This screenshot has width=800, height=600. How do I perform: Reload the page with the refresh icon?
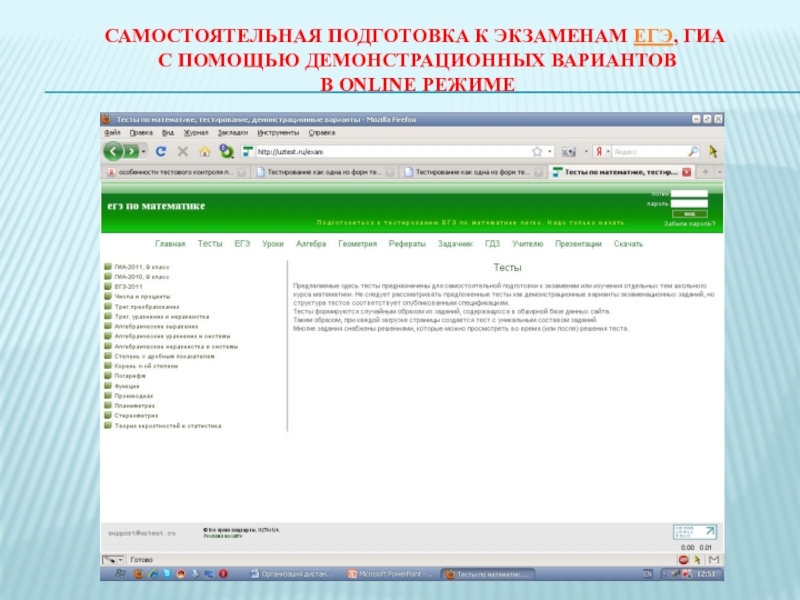pyautogui.click(x=161, y=152)
